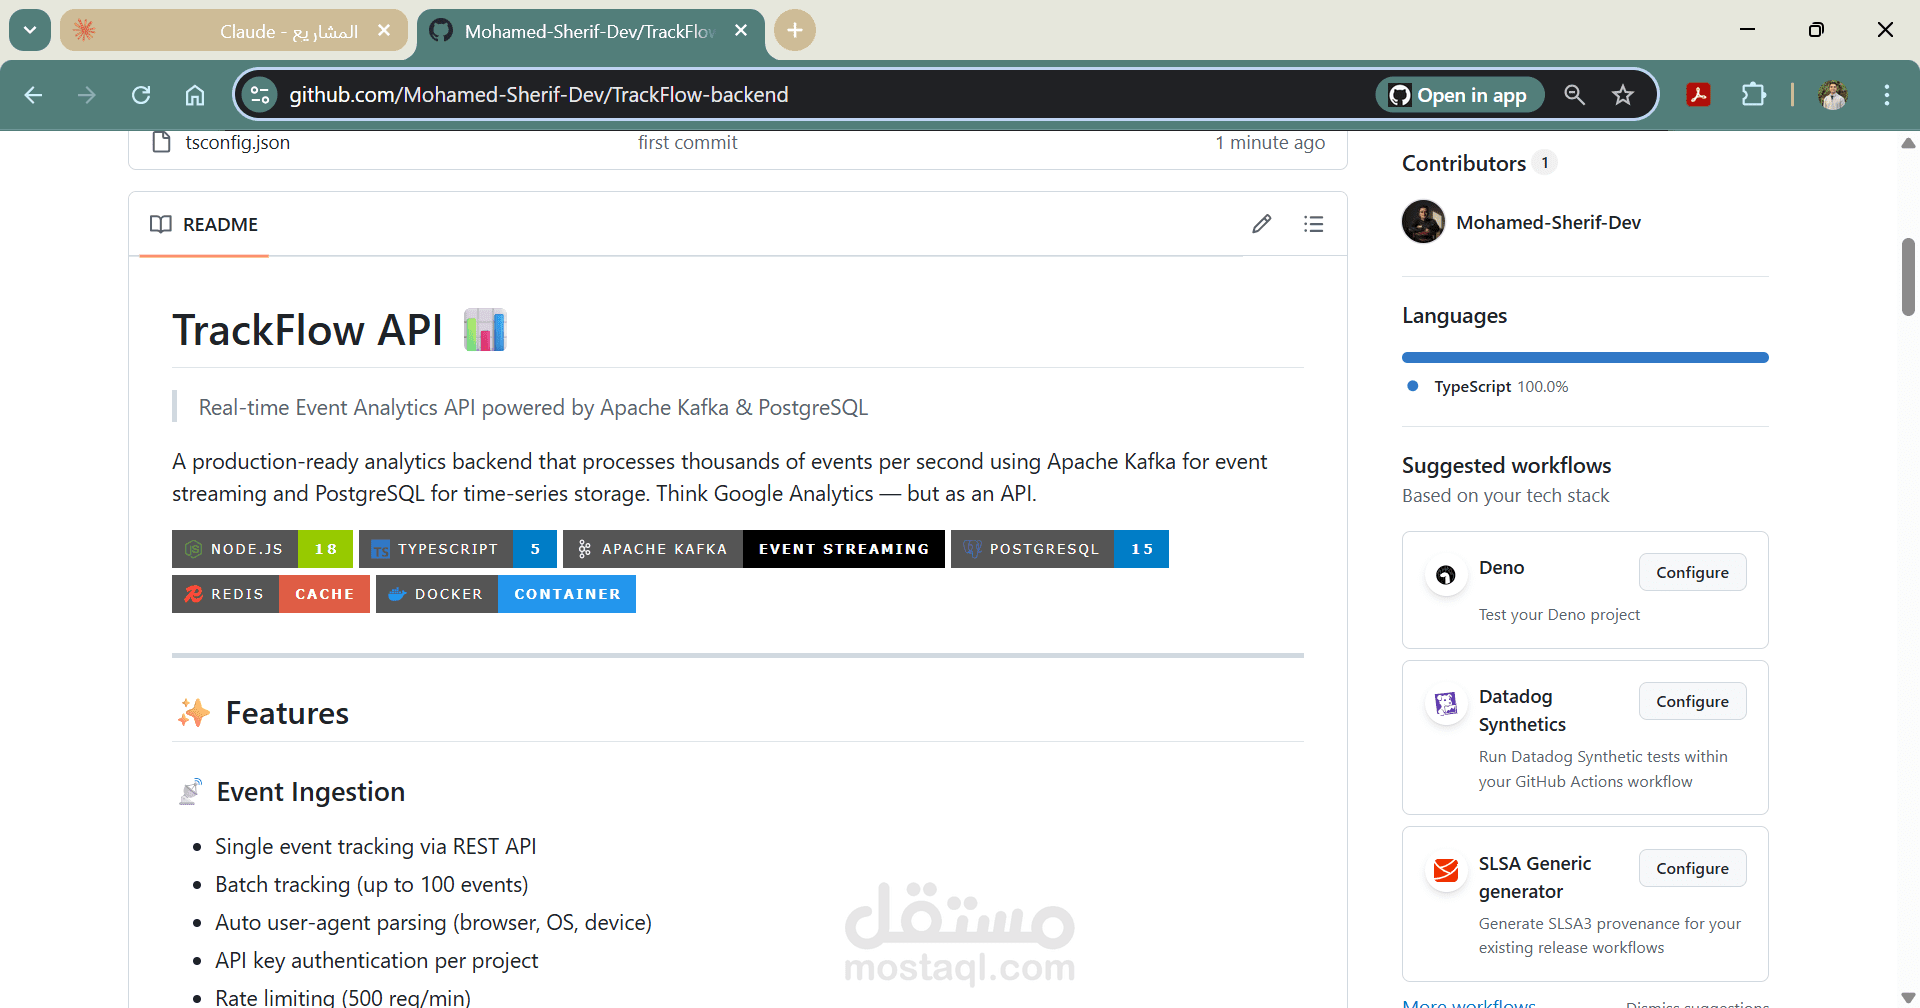Click "API key authentication per project"

tap(376, 960)
